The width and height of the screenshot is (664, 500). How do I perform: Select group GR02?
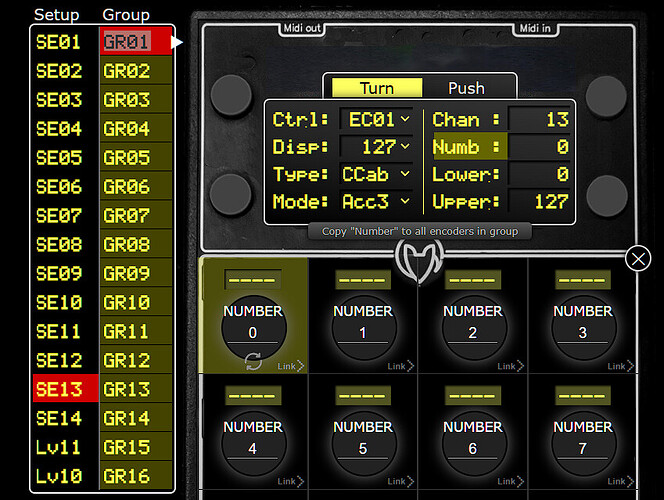(x=136, y=71)
